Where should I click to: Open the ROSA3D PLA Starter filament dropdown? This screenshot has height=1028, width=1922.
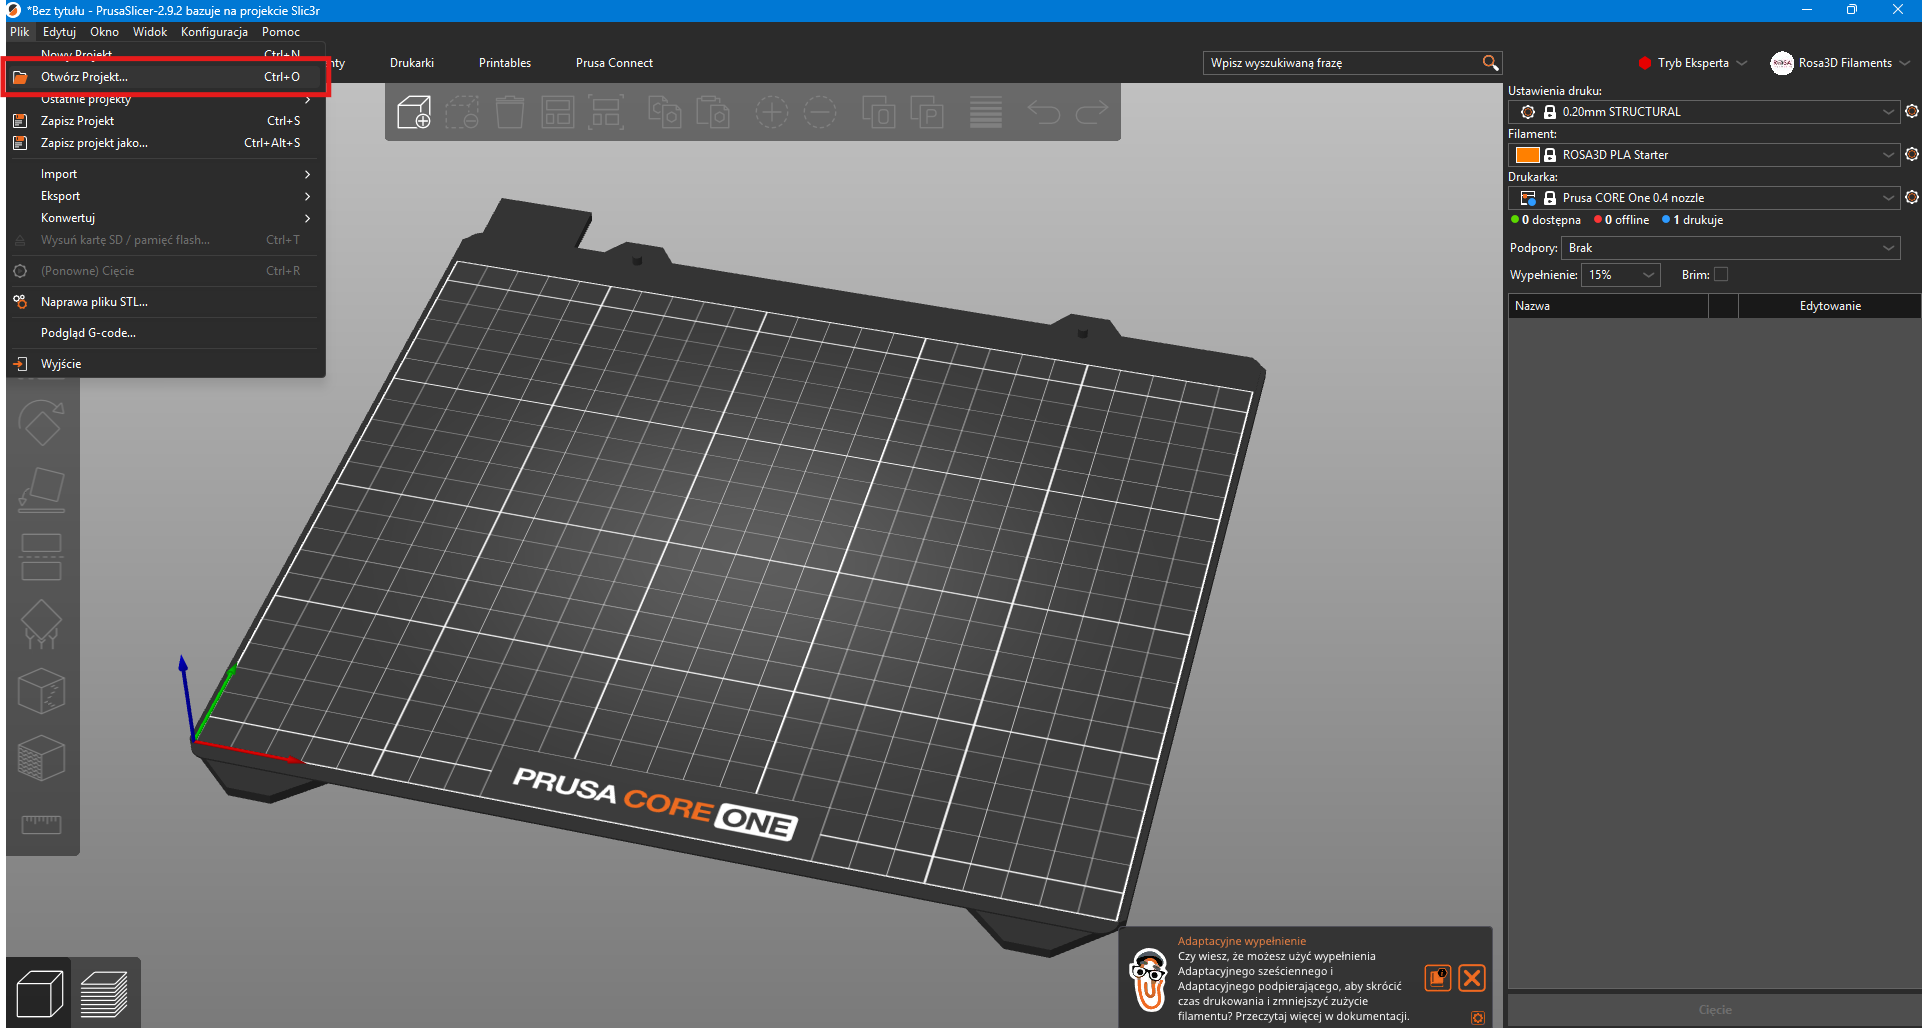coord(1704,155)
